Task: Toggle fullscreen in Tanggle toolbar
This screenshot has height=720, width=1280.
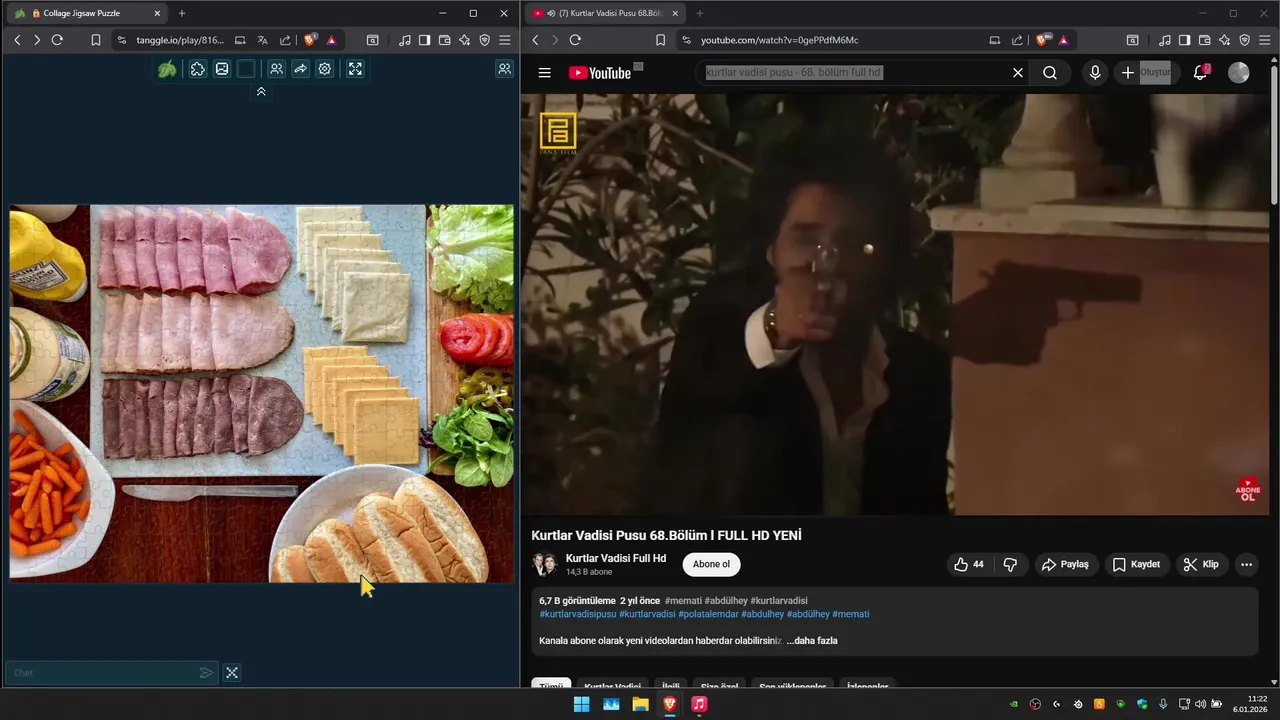Action: click(x=355, y=69)
